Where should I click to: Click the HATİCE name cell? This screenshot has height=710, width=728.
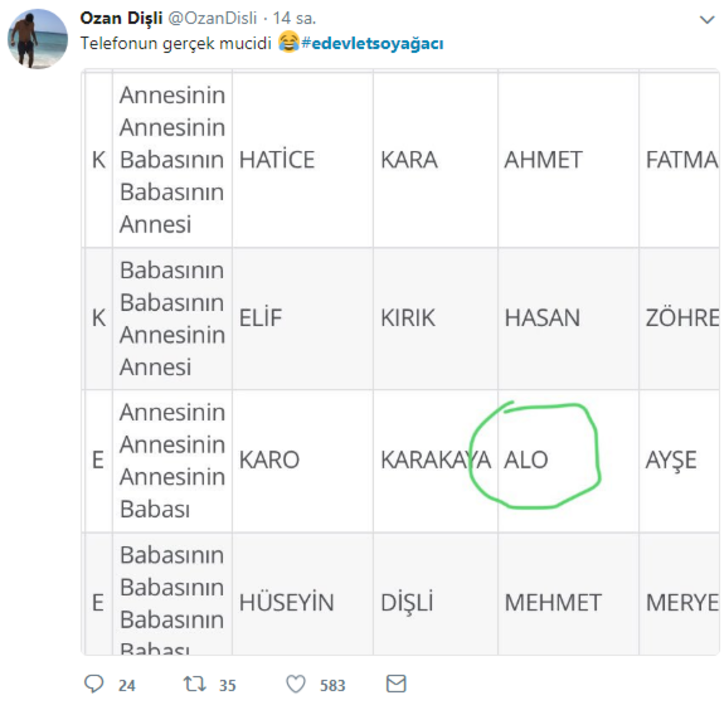pyautogui.click(x=277, y=160)
